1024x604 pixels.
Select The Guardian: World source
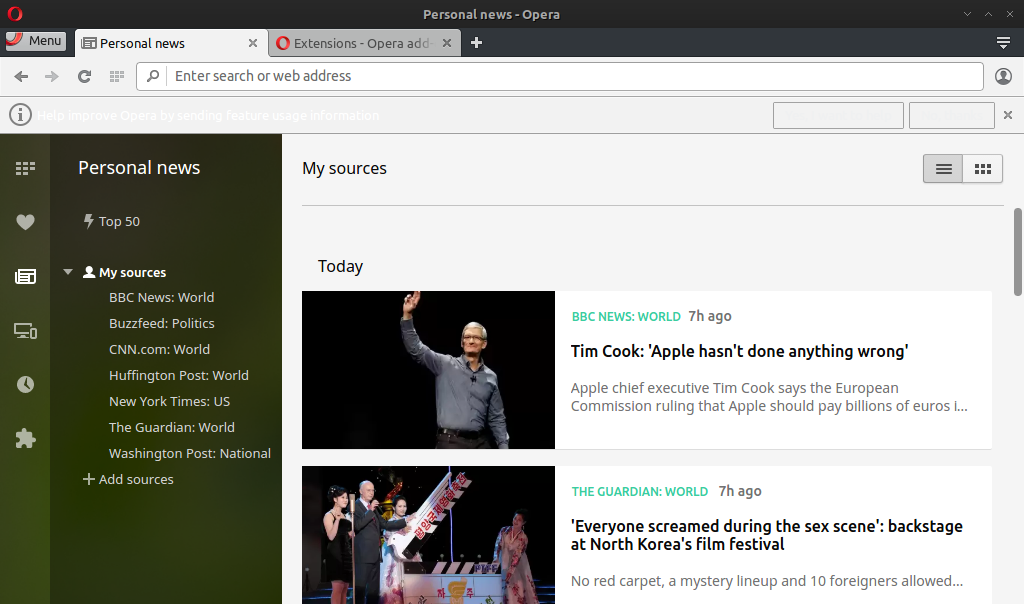171,428
